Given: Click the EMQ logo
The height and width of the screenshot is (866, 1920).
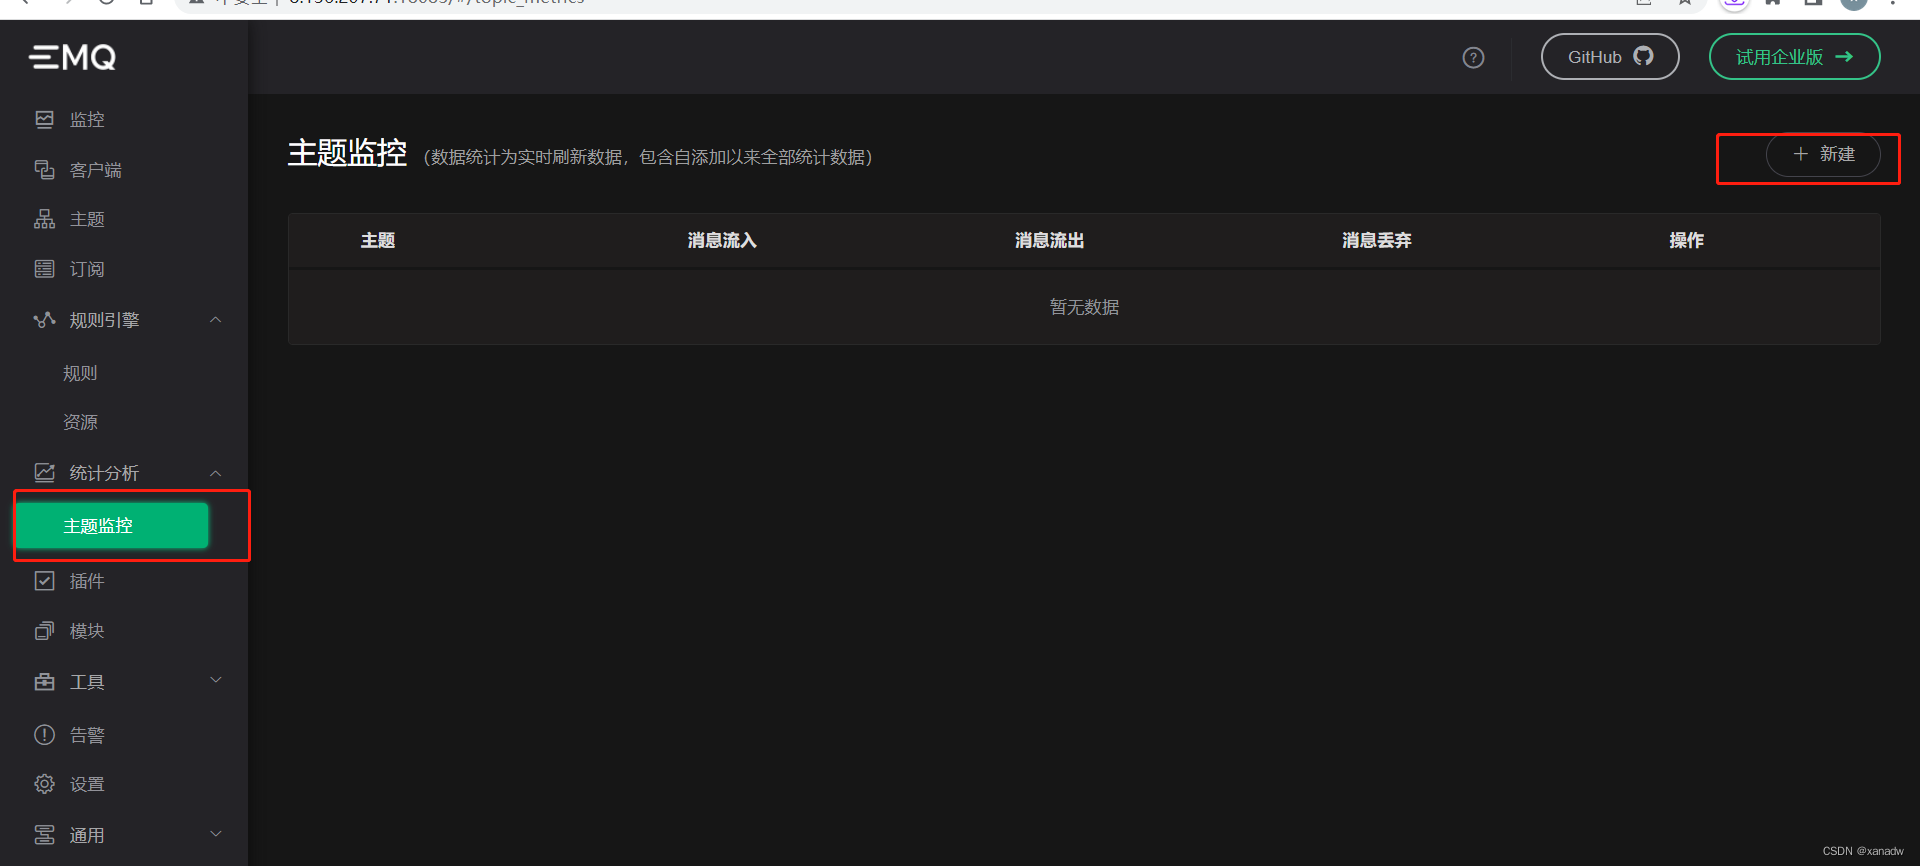Looking at the screenshot, I should click(x=72, y=57).
